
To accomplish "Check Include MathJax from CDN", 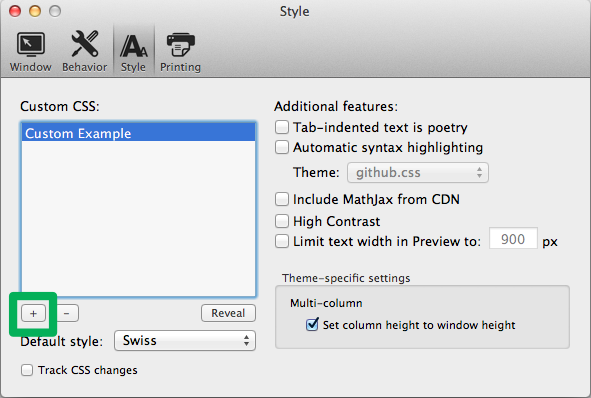I will point(282,199).
